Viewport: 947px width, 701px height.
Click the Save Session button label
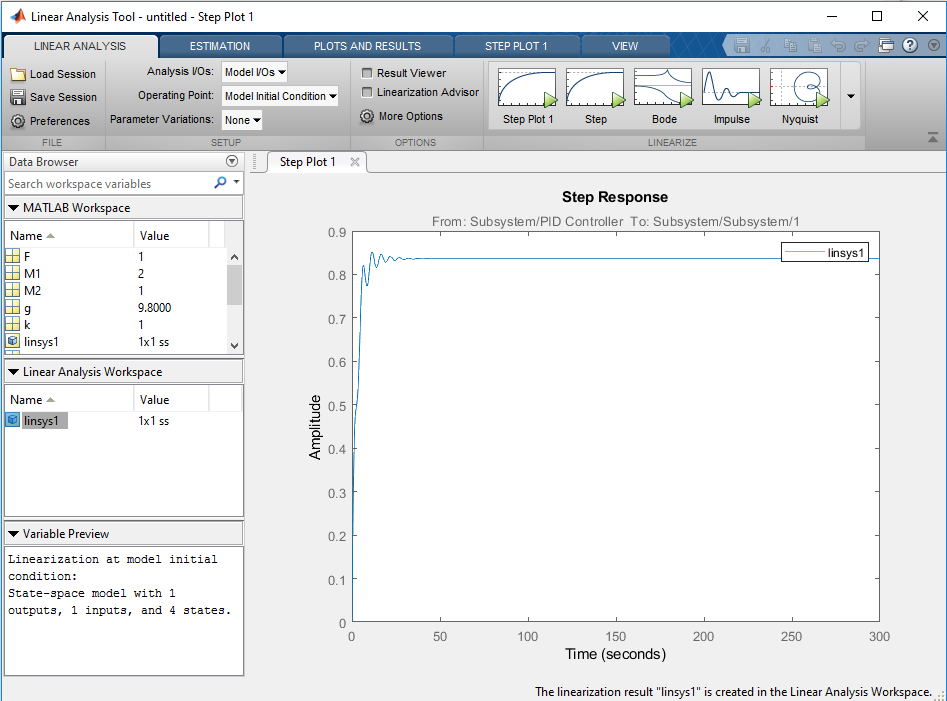point(63,97)
